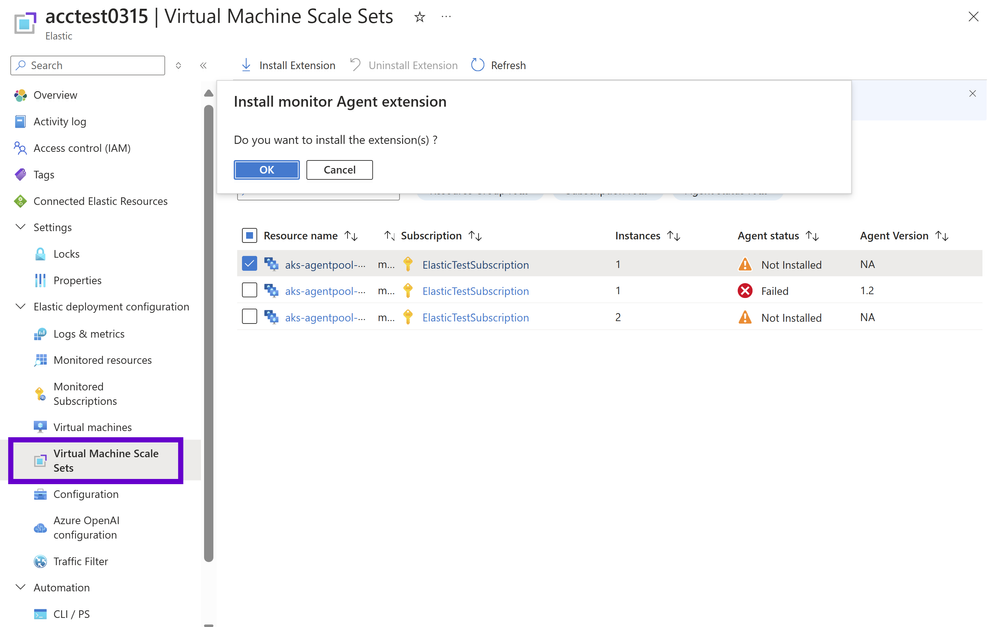The image size is (999, 627).
Task: Open the Azure OpenAI configuration item
Action: (85, 528)
